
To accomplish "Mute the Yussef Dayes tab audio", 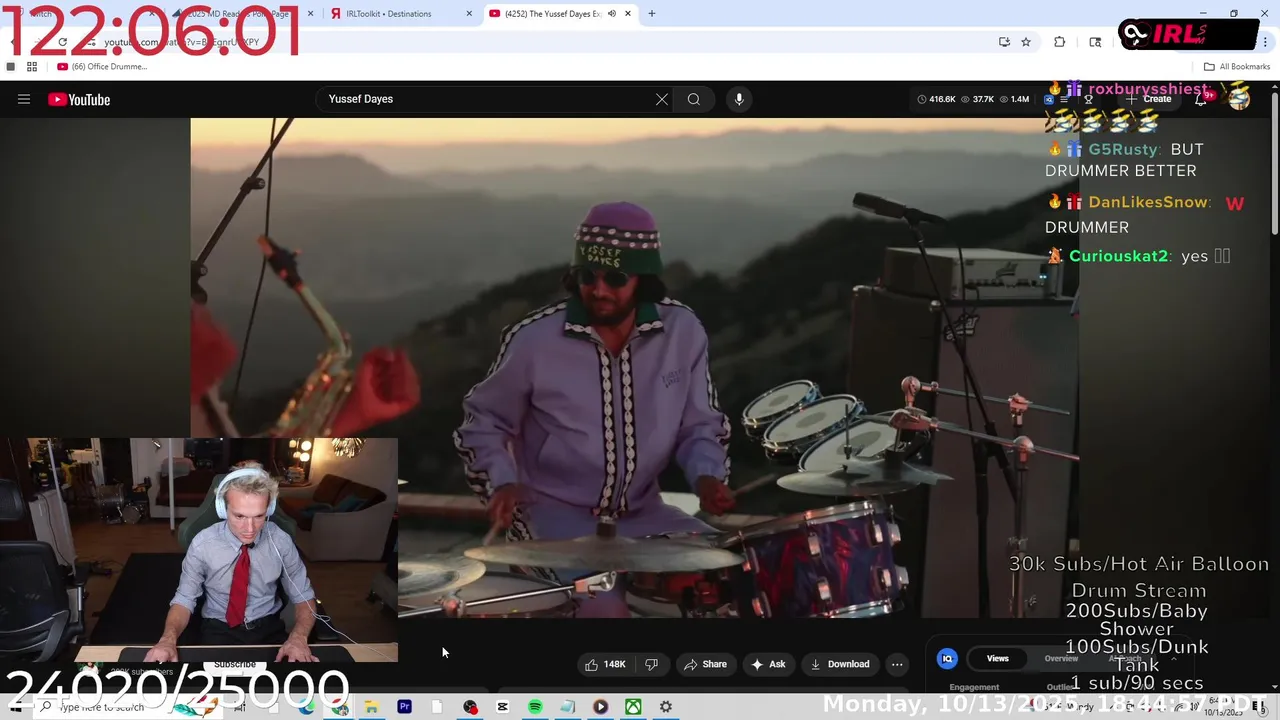I will pos(612,14).
